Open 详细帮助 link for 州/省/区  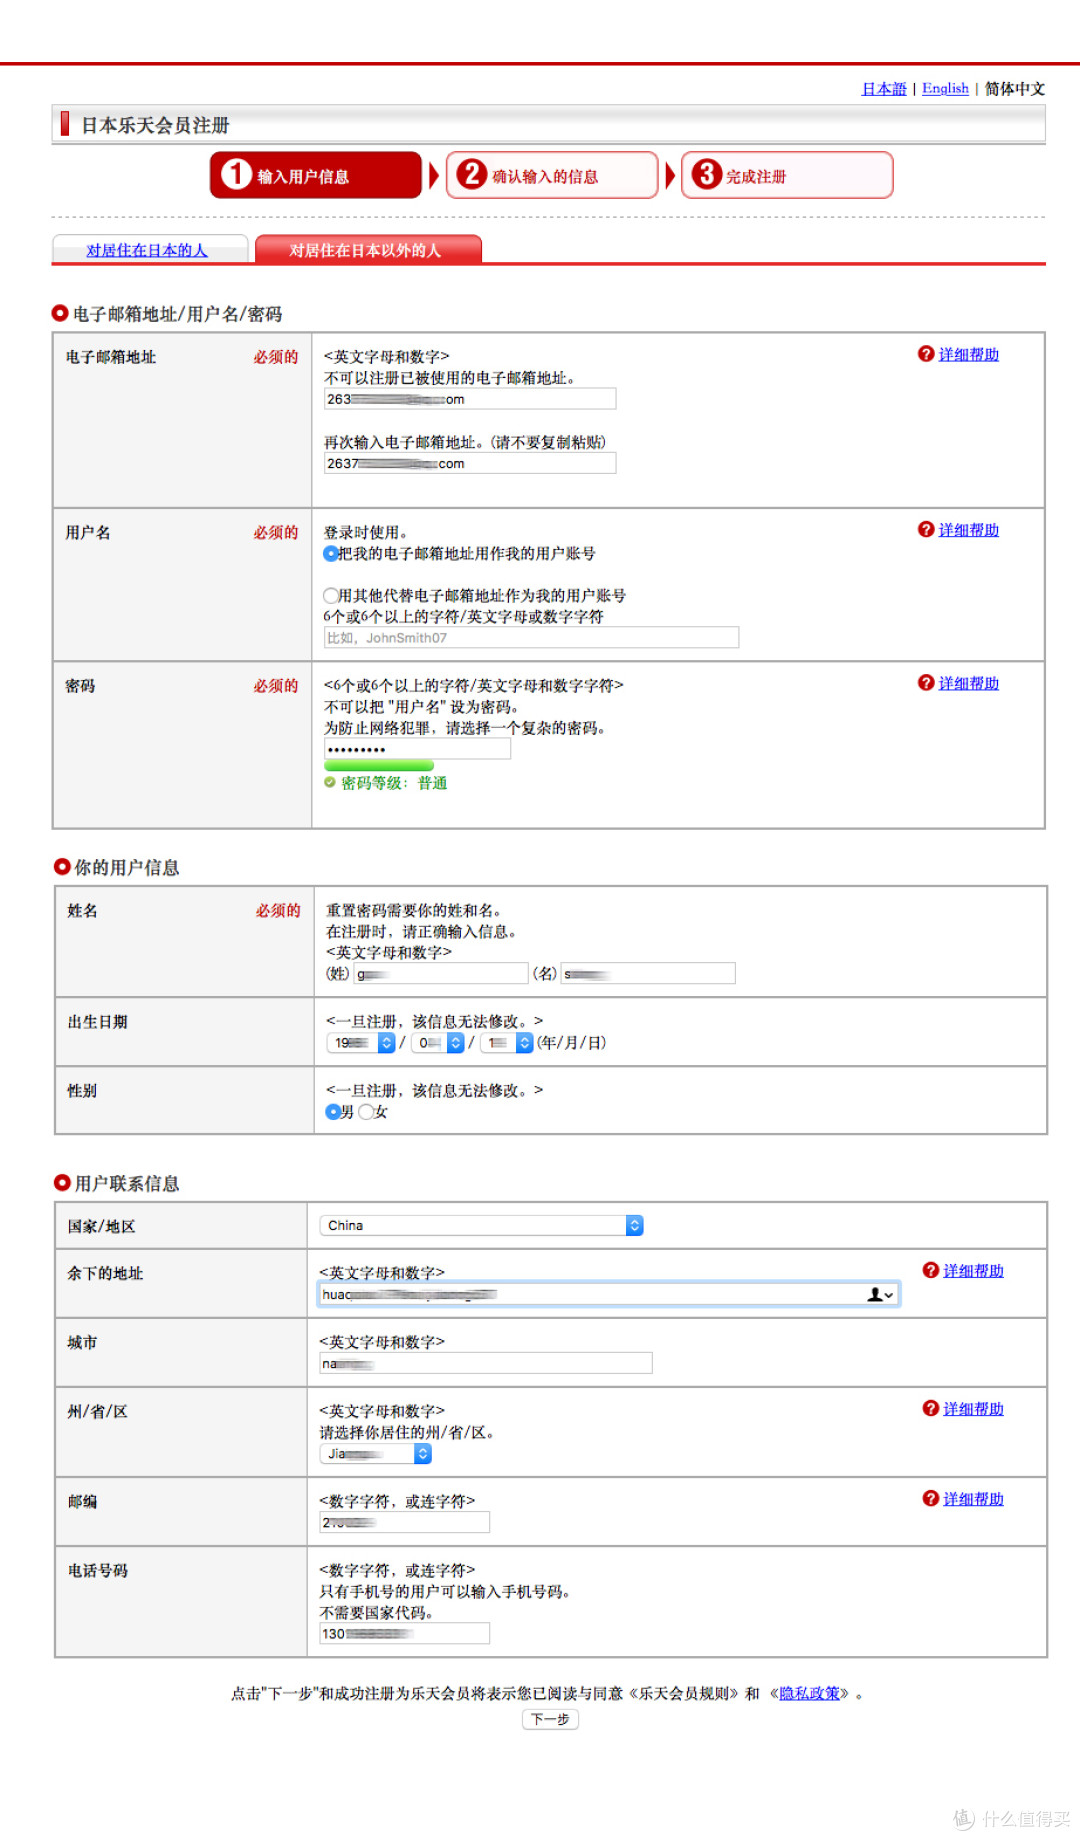pos(973,1409)
